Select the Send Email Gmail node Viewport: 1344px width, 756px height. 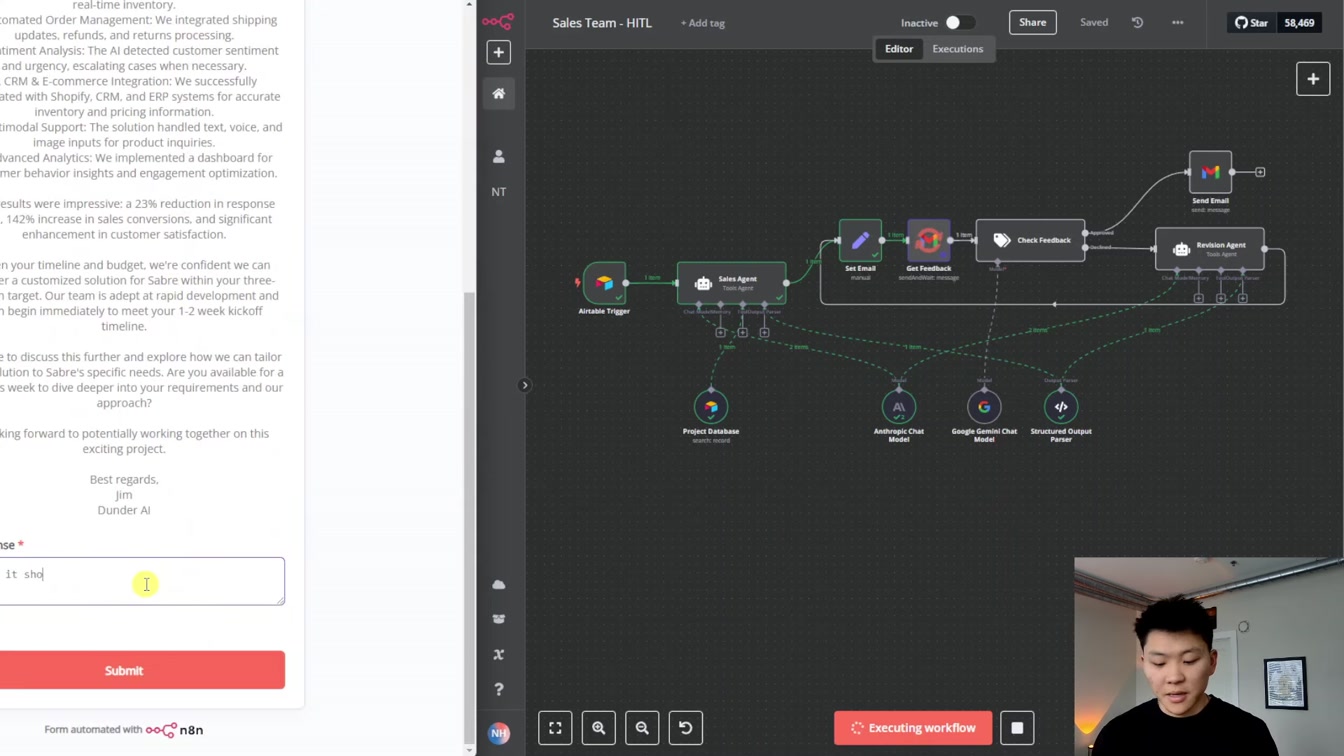[x=1210, y=172]
